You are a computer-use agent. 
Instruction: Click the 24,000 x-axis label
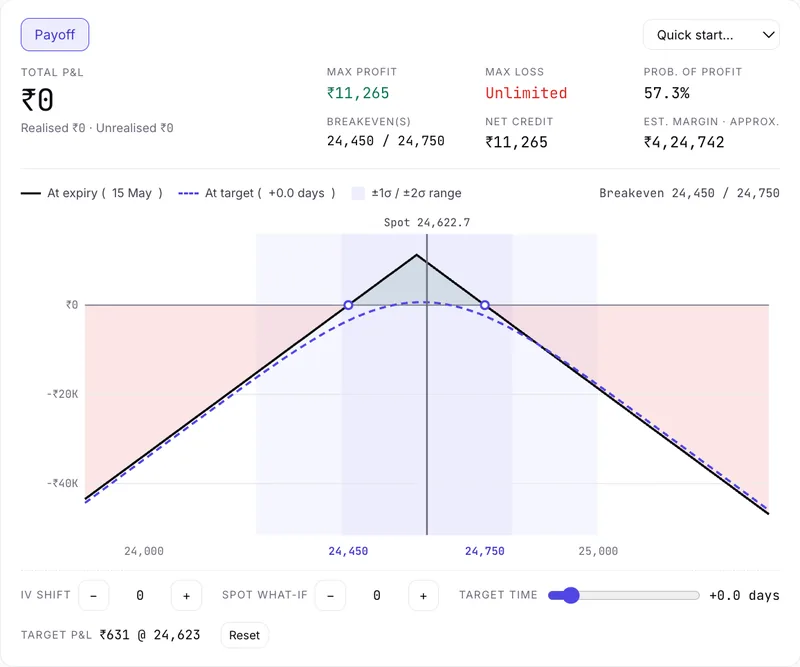144,551
